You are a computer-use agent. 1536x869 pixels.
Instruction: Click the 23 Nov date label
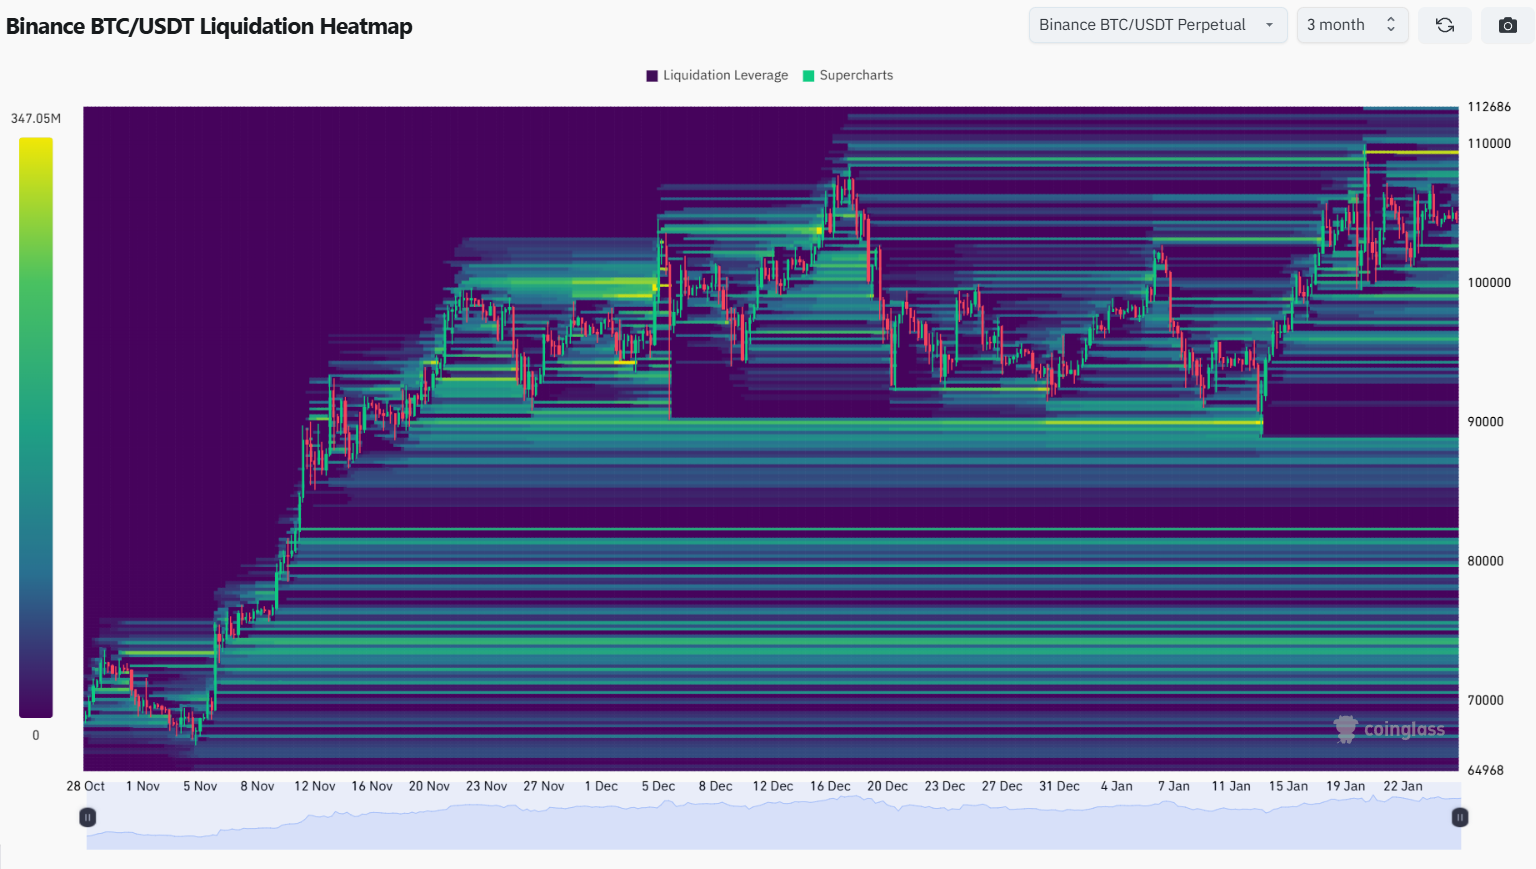(487, 786)
